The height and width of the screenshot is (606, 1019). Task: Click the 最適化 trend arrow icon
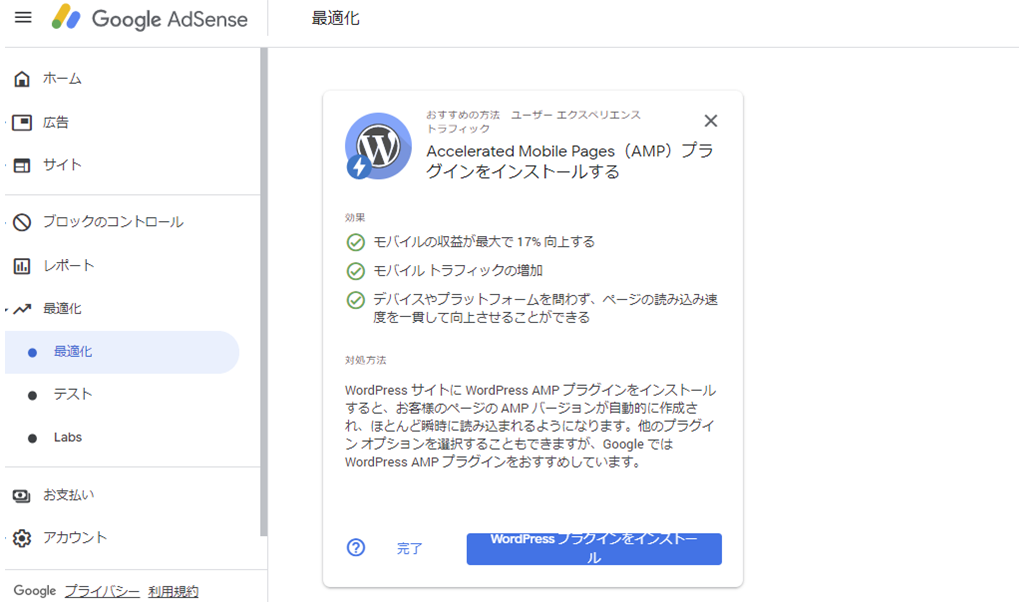[x=21, y=309]
